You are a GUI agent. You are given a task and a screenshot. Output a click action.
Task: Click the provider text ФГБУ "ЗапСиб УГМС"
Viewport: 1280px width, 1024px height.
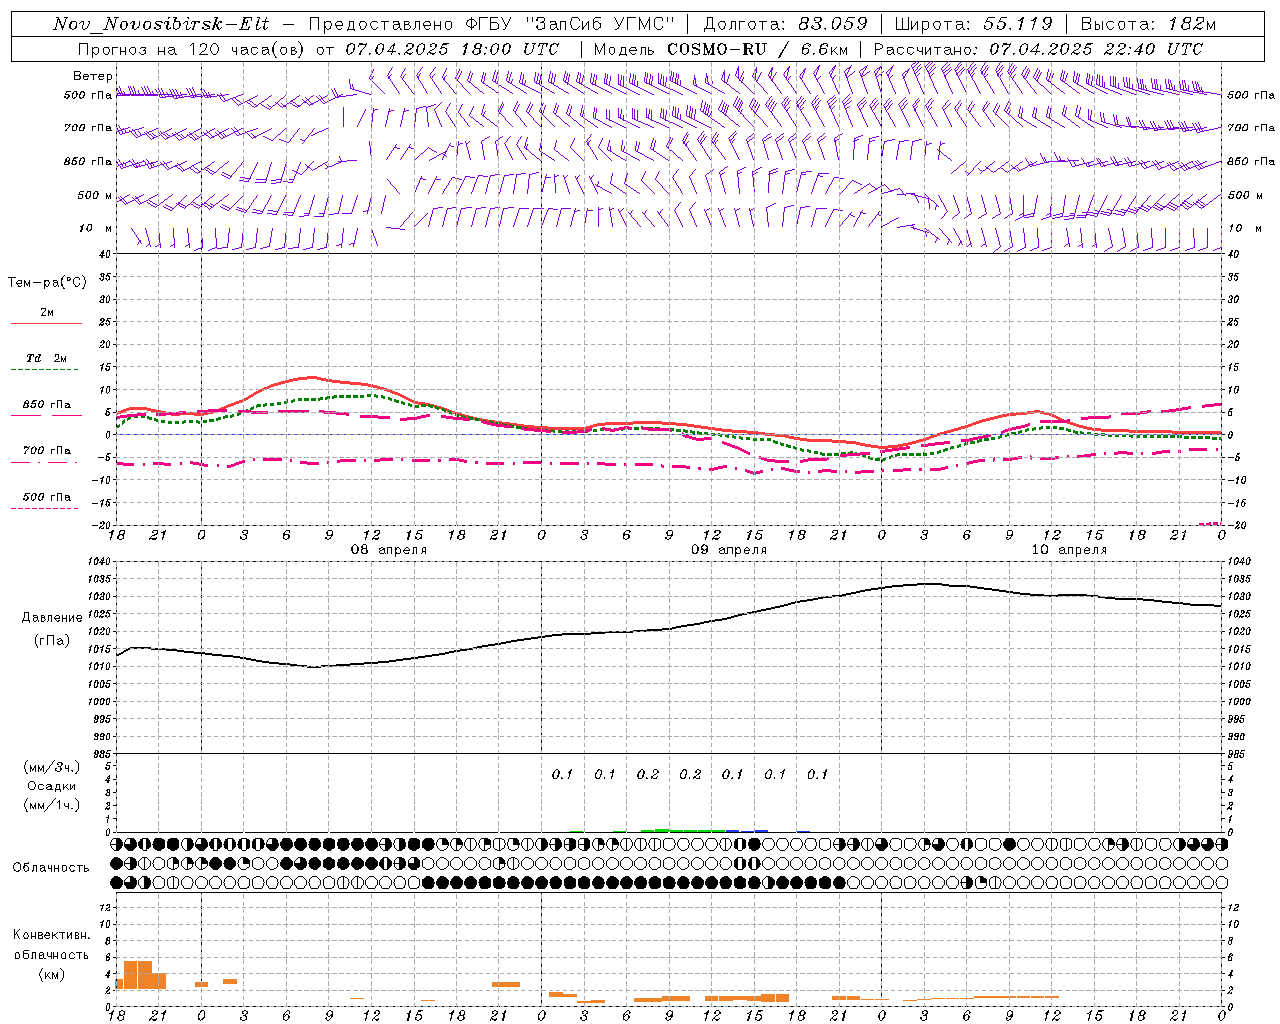(570, 24)
